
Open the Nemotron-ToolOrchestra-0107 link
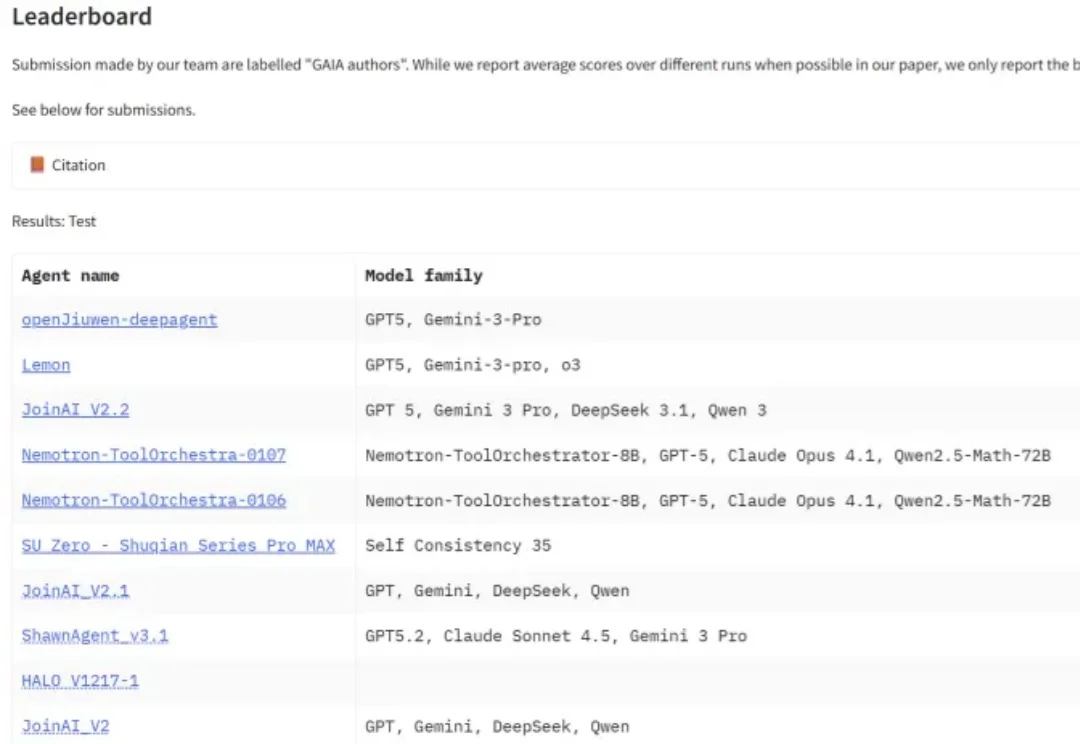pos(153,455)
